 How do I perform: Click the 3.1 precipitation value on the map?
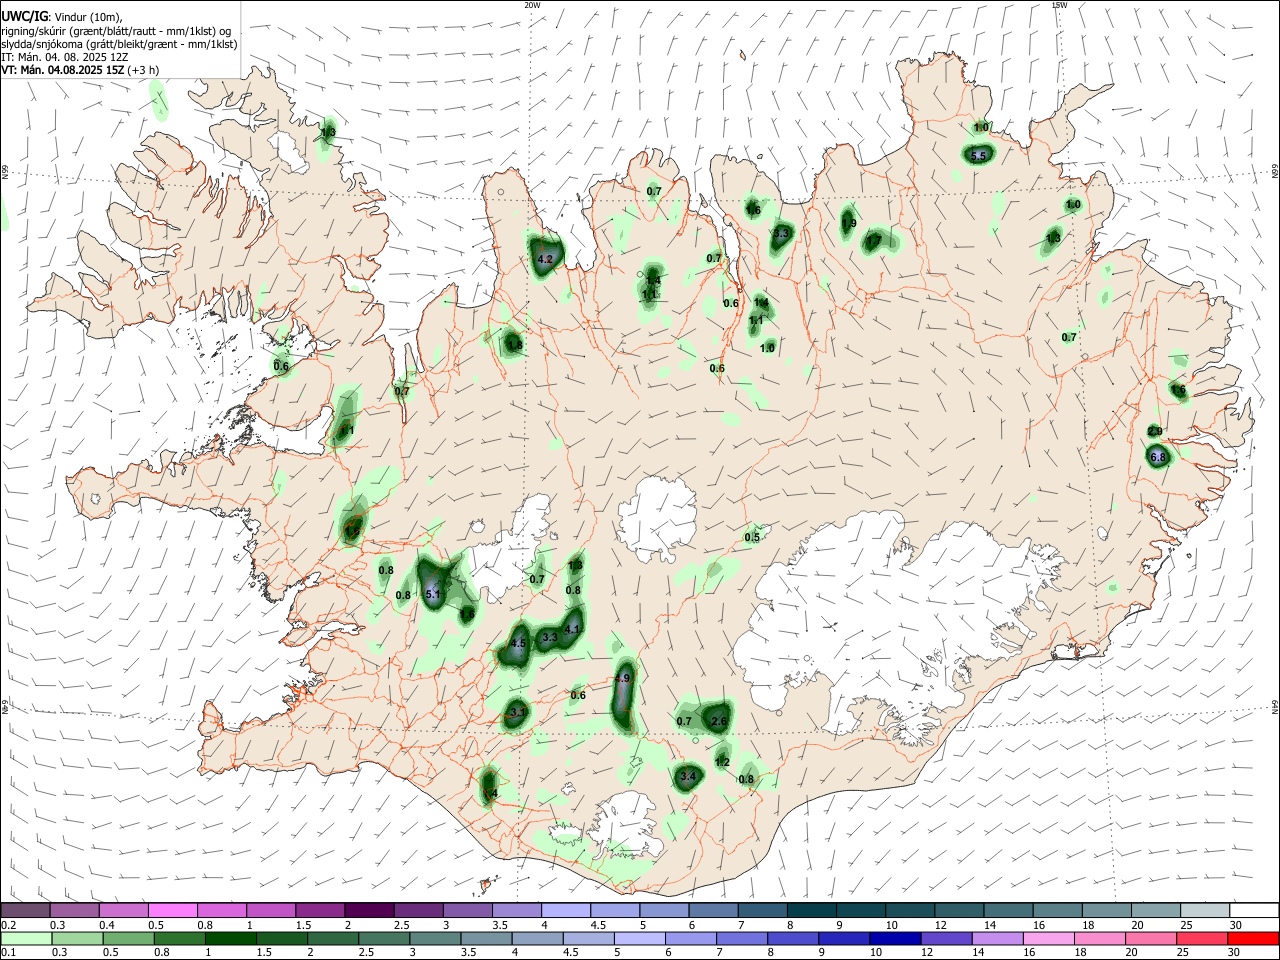[x=518, y=713]
